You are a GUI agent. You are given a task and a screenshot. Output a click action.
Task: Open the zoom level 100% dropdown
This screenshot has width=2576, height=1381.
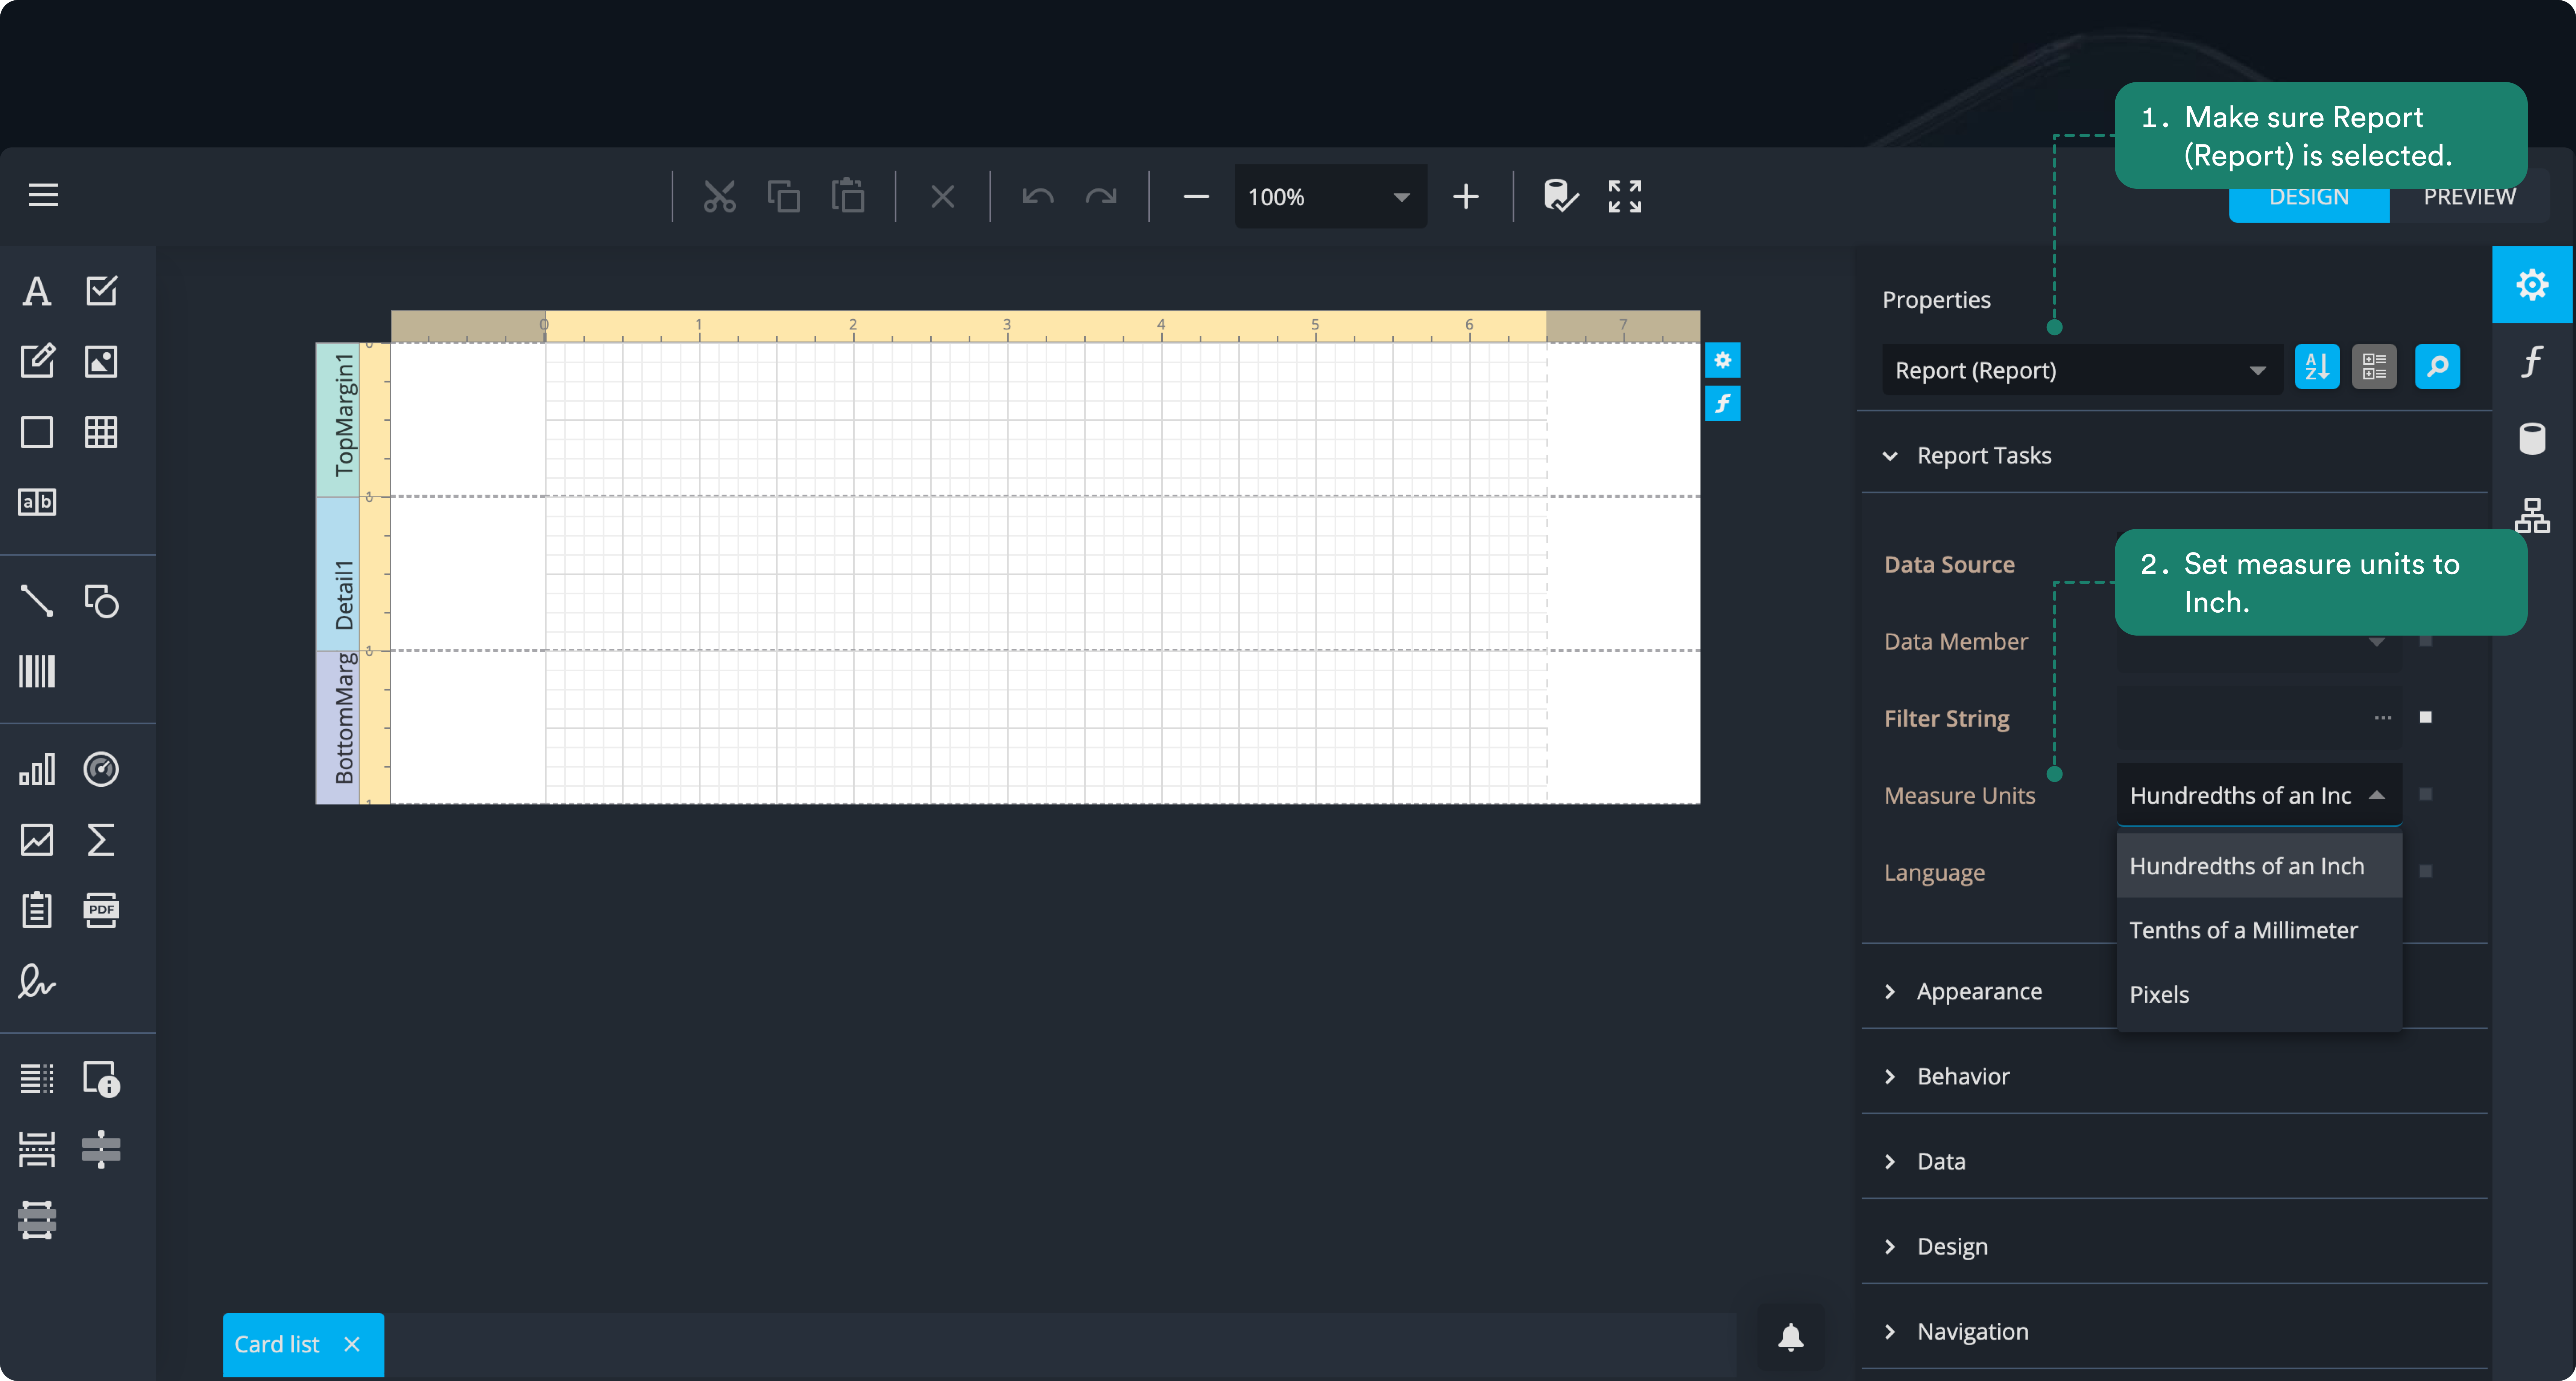[x=1330, y=197]
